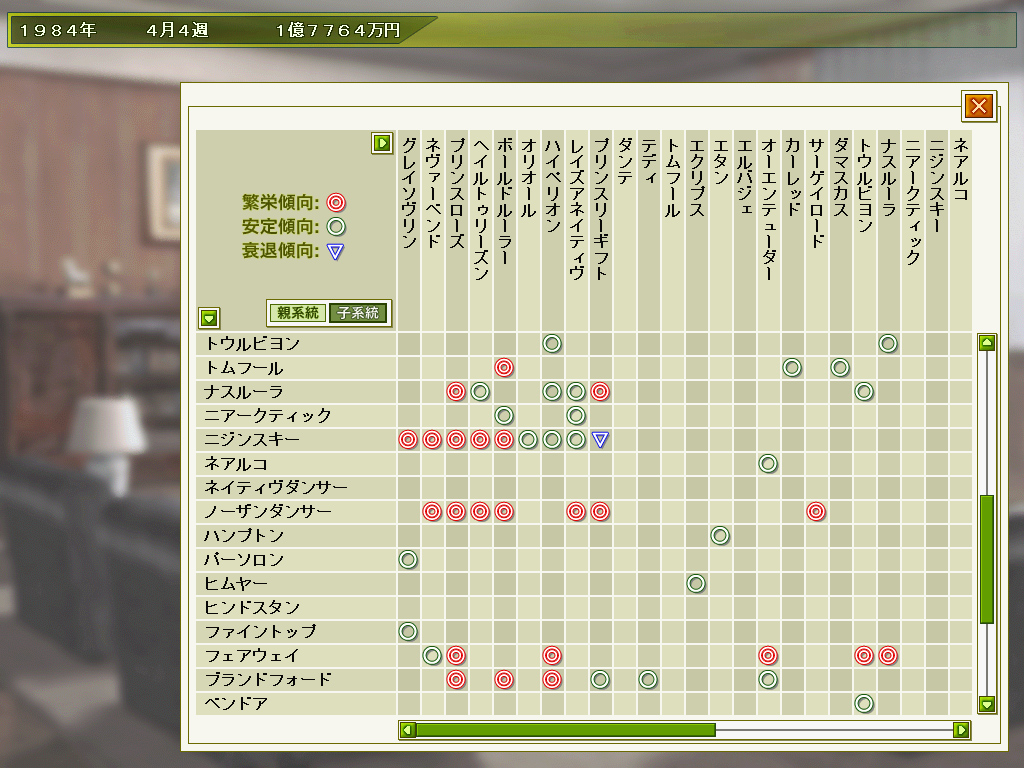Click the horizontal scrollbar right arrow

[x=961, y=730]
